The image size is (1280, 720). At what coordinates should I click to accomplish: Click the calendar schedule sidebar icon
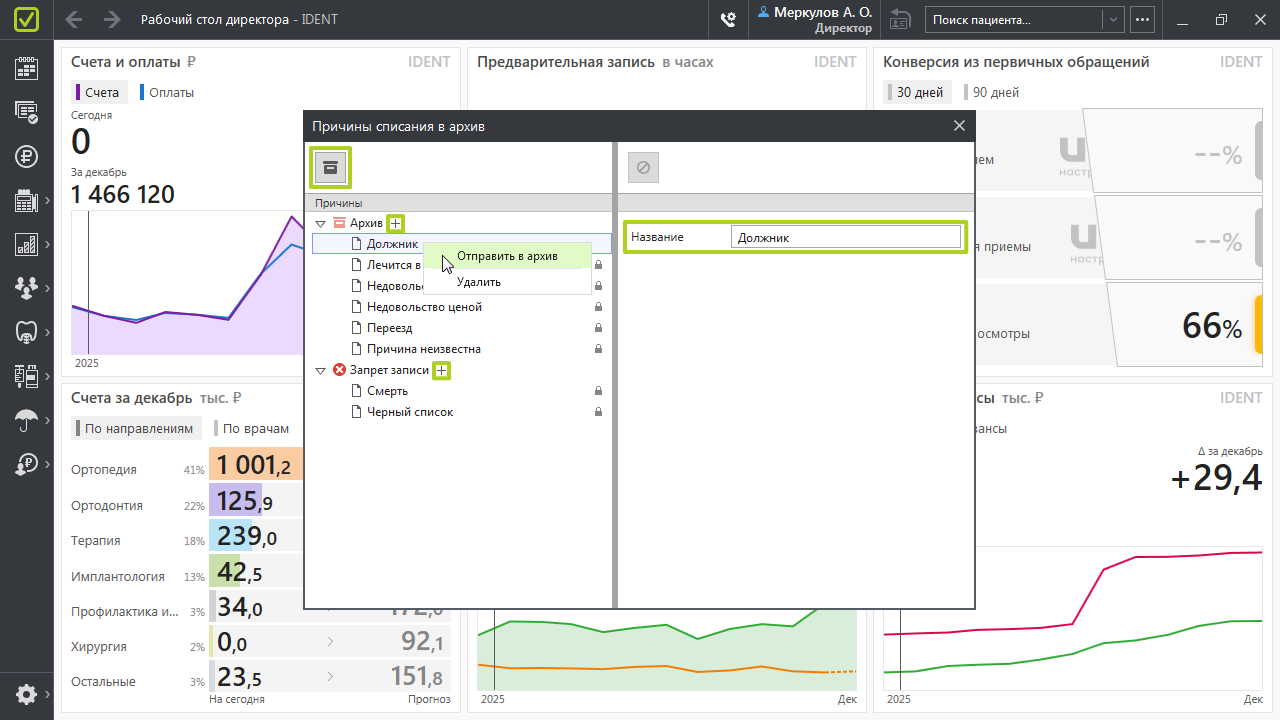coord(27,68)
